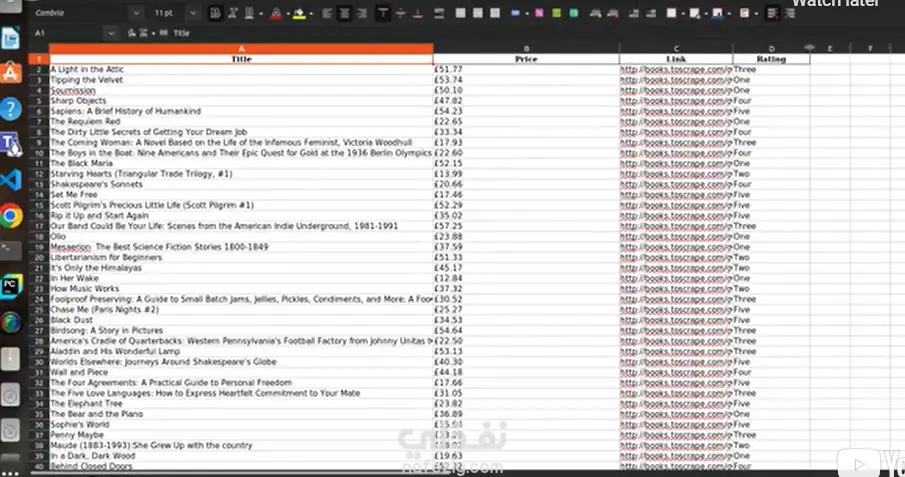Open the font size dropdown

(193, 13)
